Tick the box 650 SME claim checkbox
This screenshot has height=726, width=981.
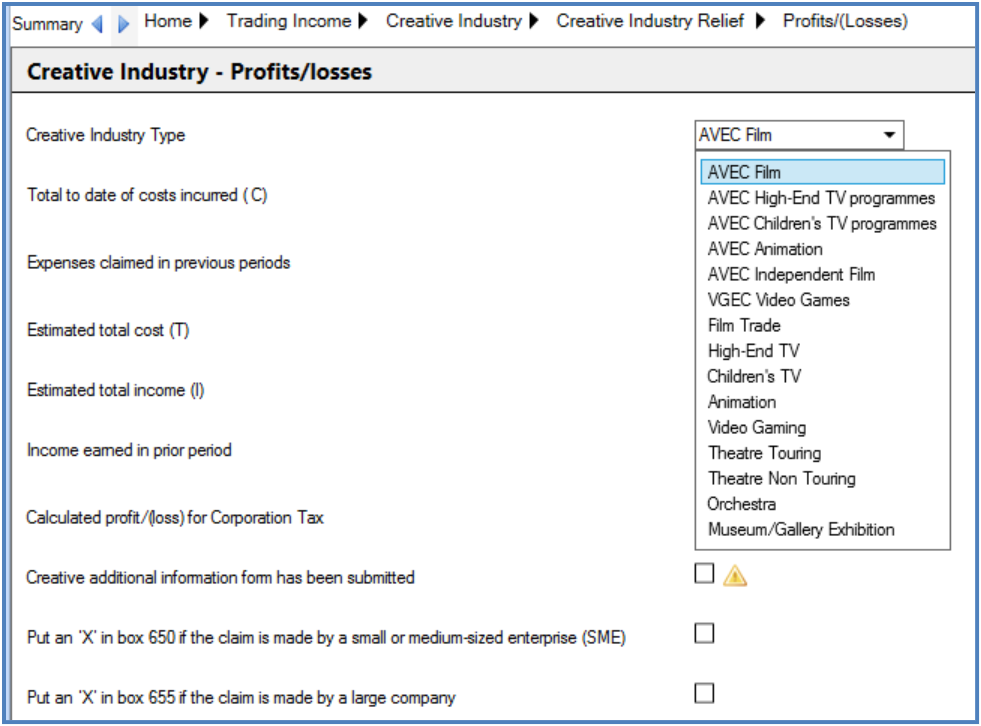pyautogui.click(x=704, y=633)
